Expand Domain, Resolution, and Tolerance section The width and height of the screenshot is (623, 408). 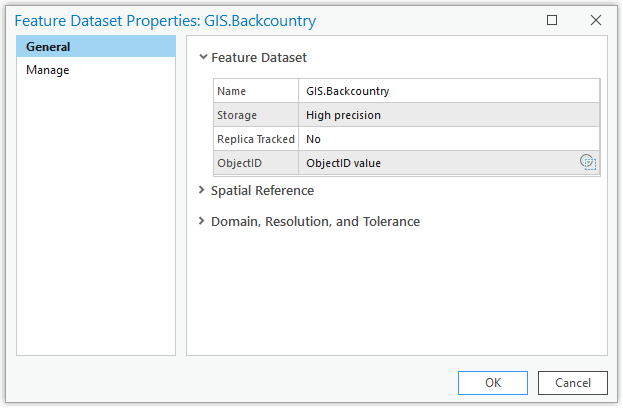pyautogui.click(x=203, y=221)
